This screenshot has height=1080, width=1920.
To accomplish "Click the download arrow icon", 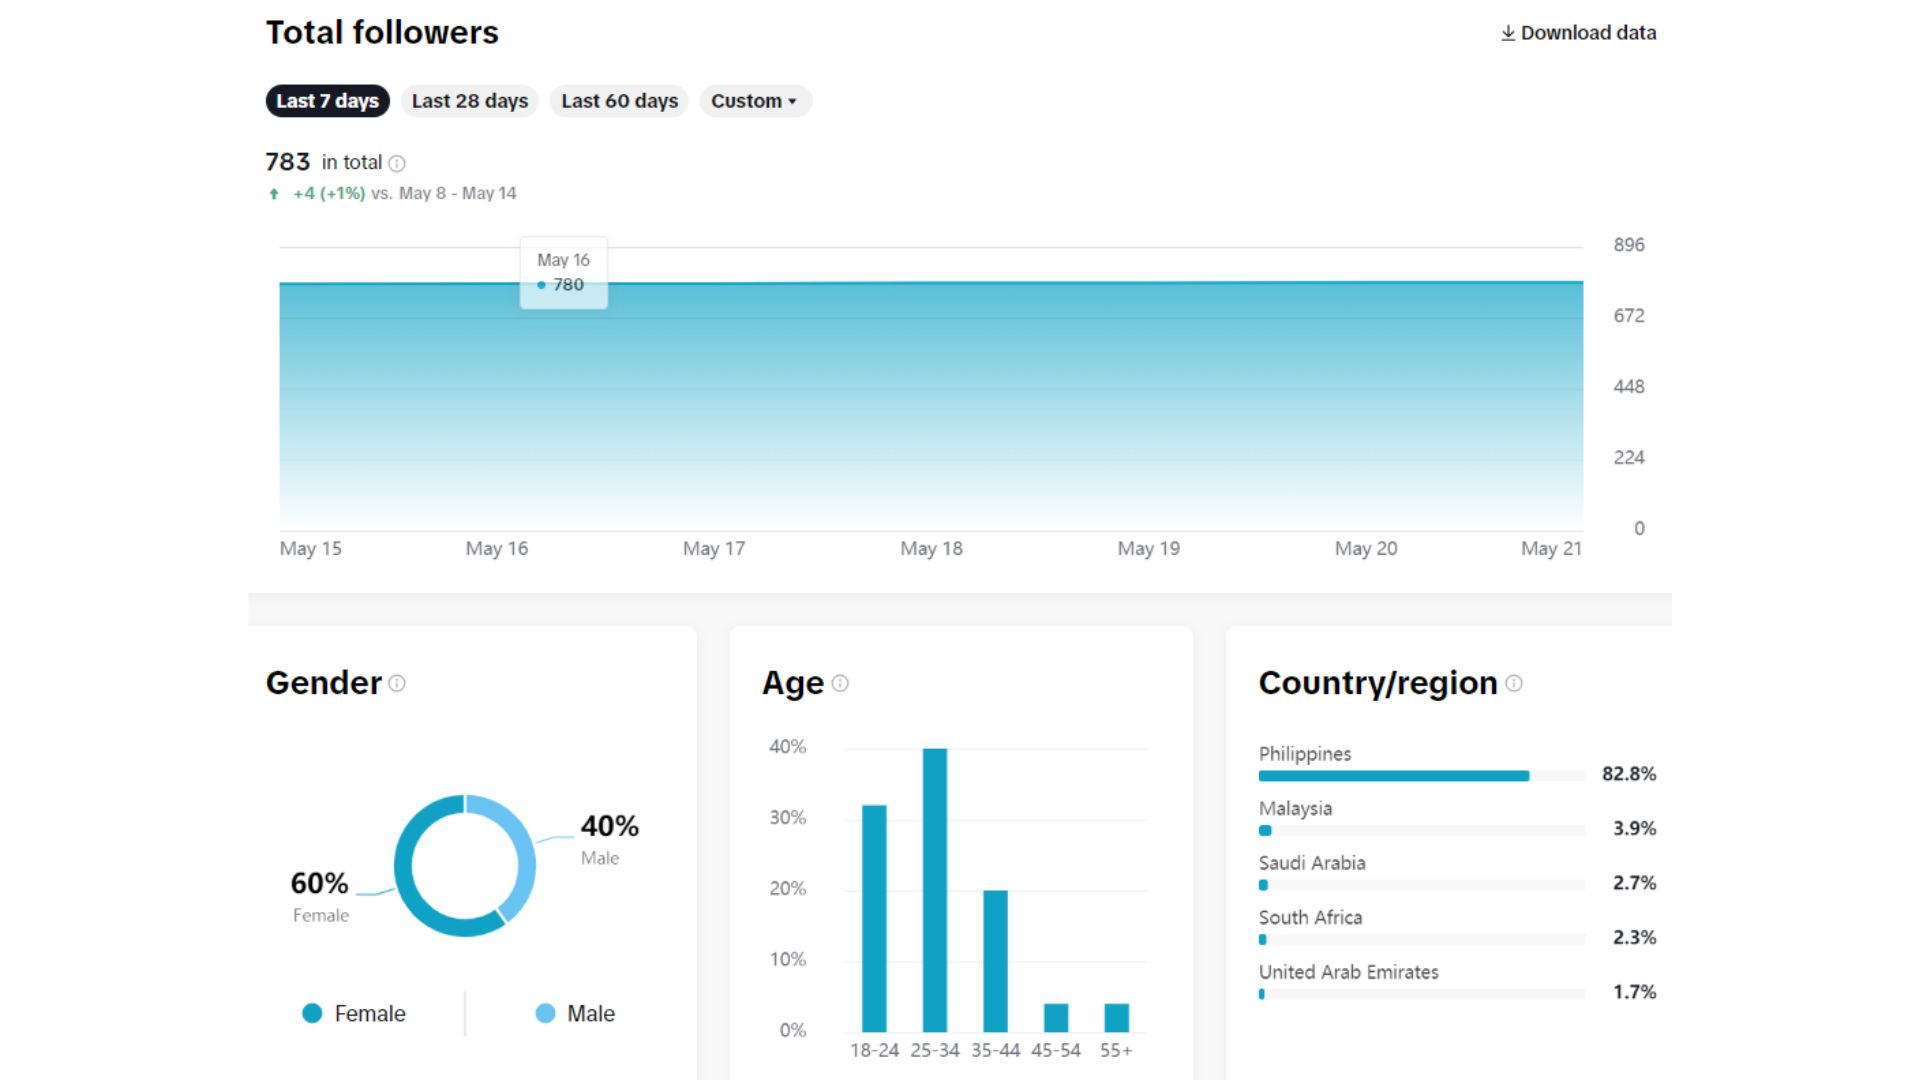I will (x=1507, y=33).
